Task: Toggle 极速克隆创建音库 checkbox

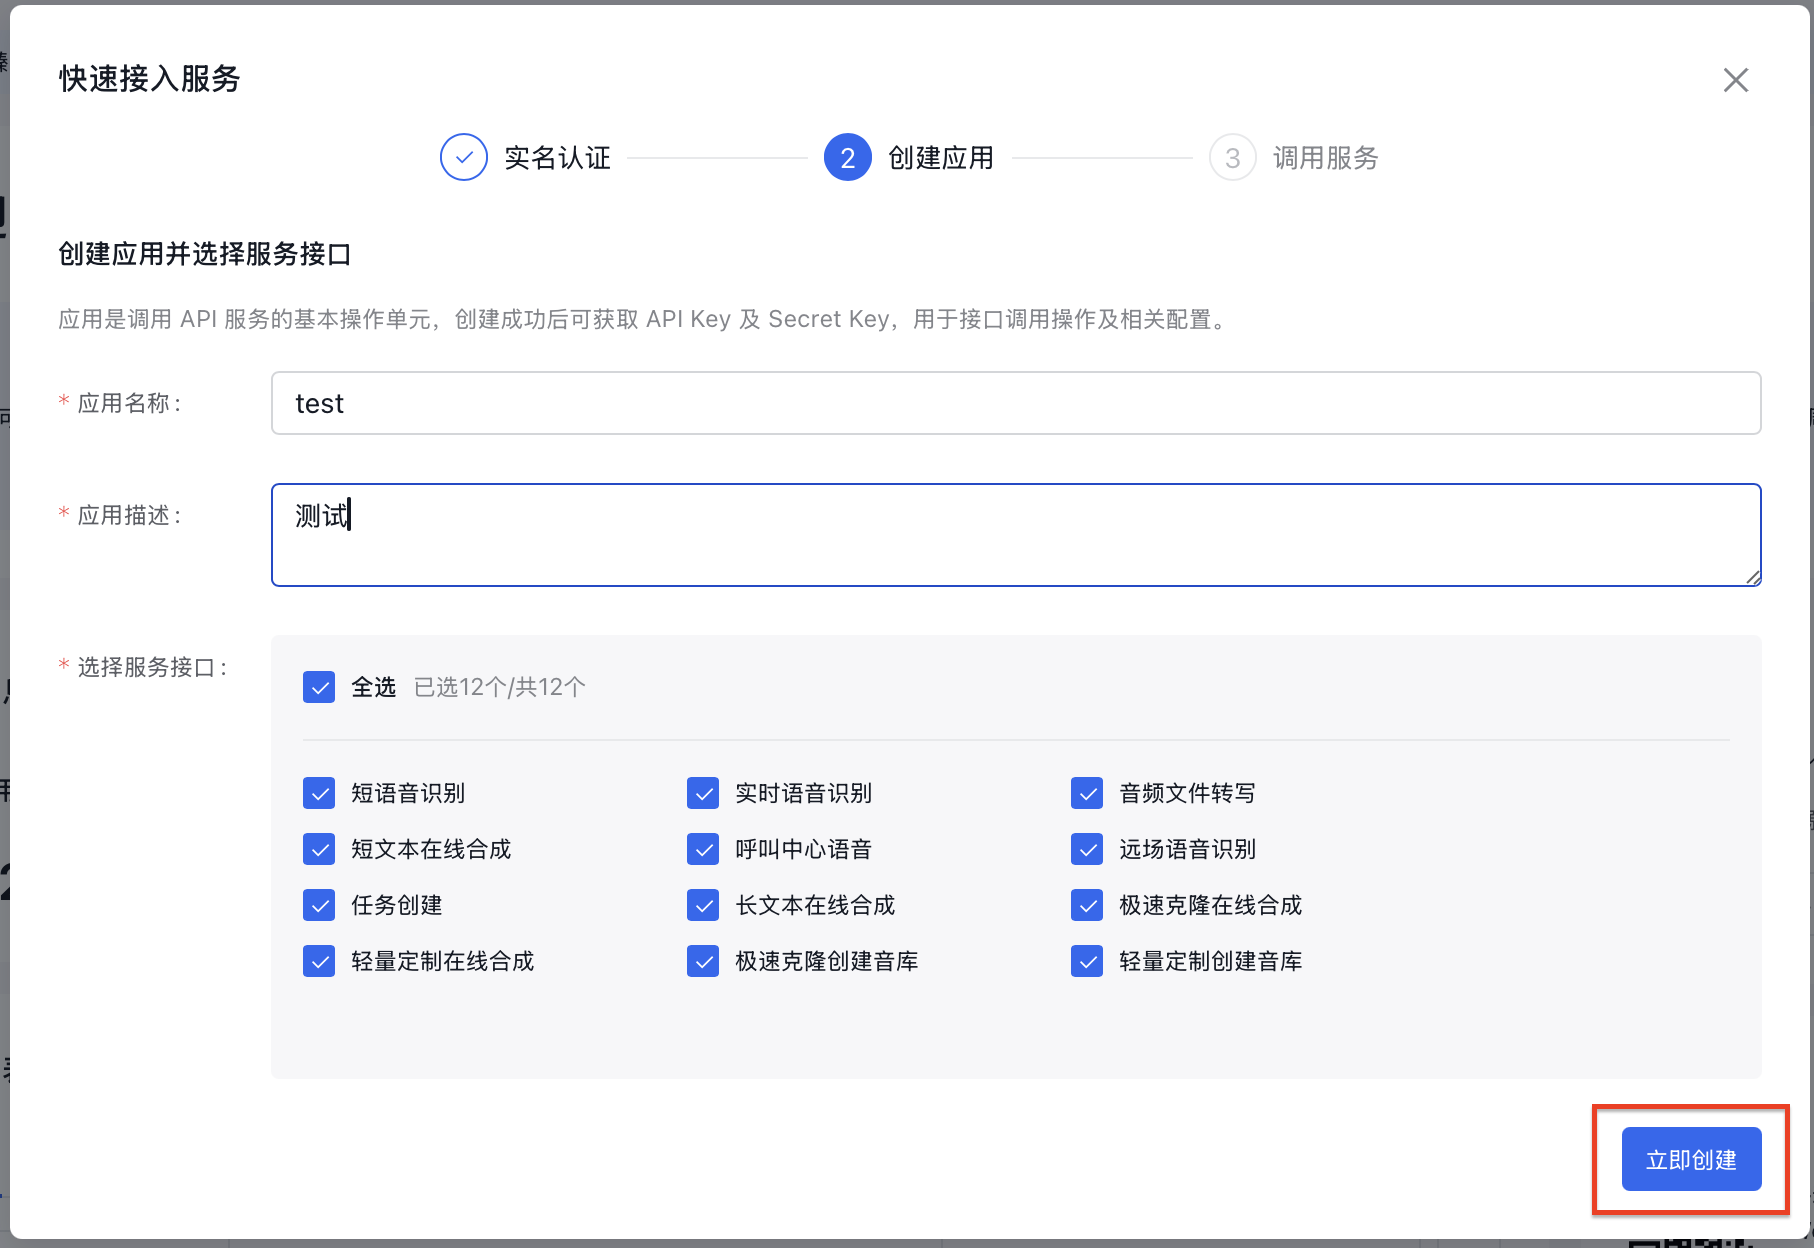Action: (x=703, y=961)
